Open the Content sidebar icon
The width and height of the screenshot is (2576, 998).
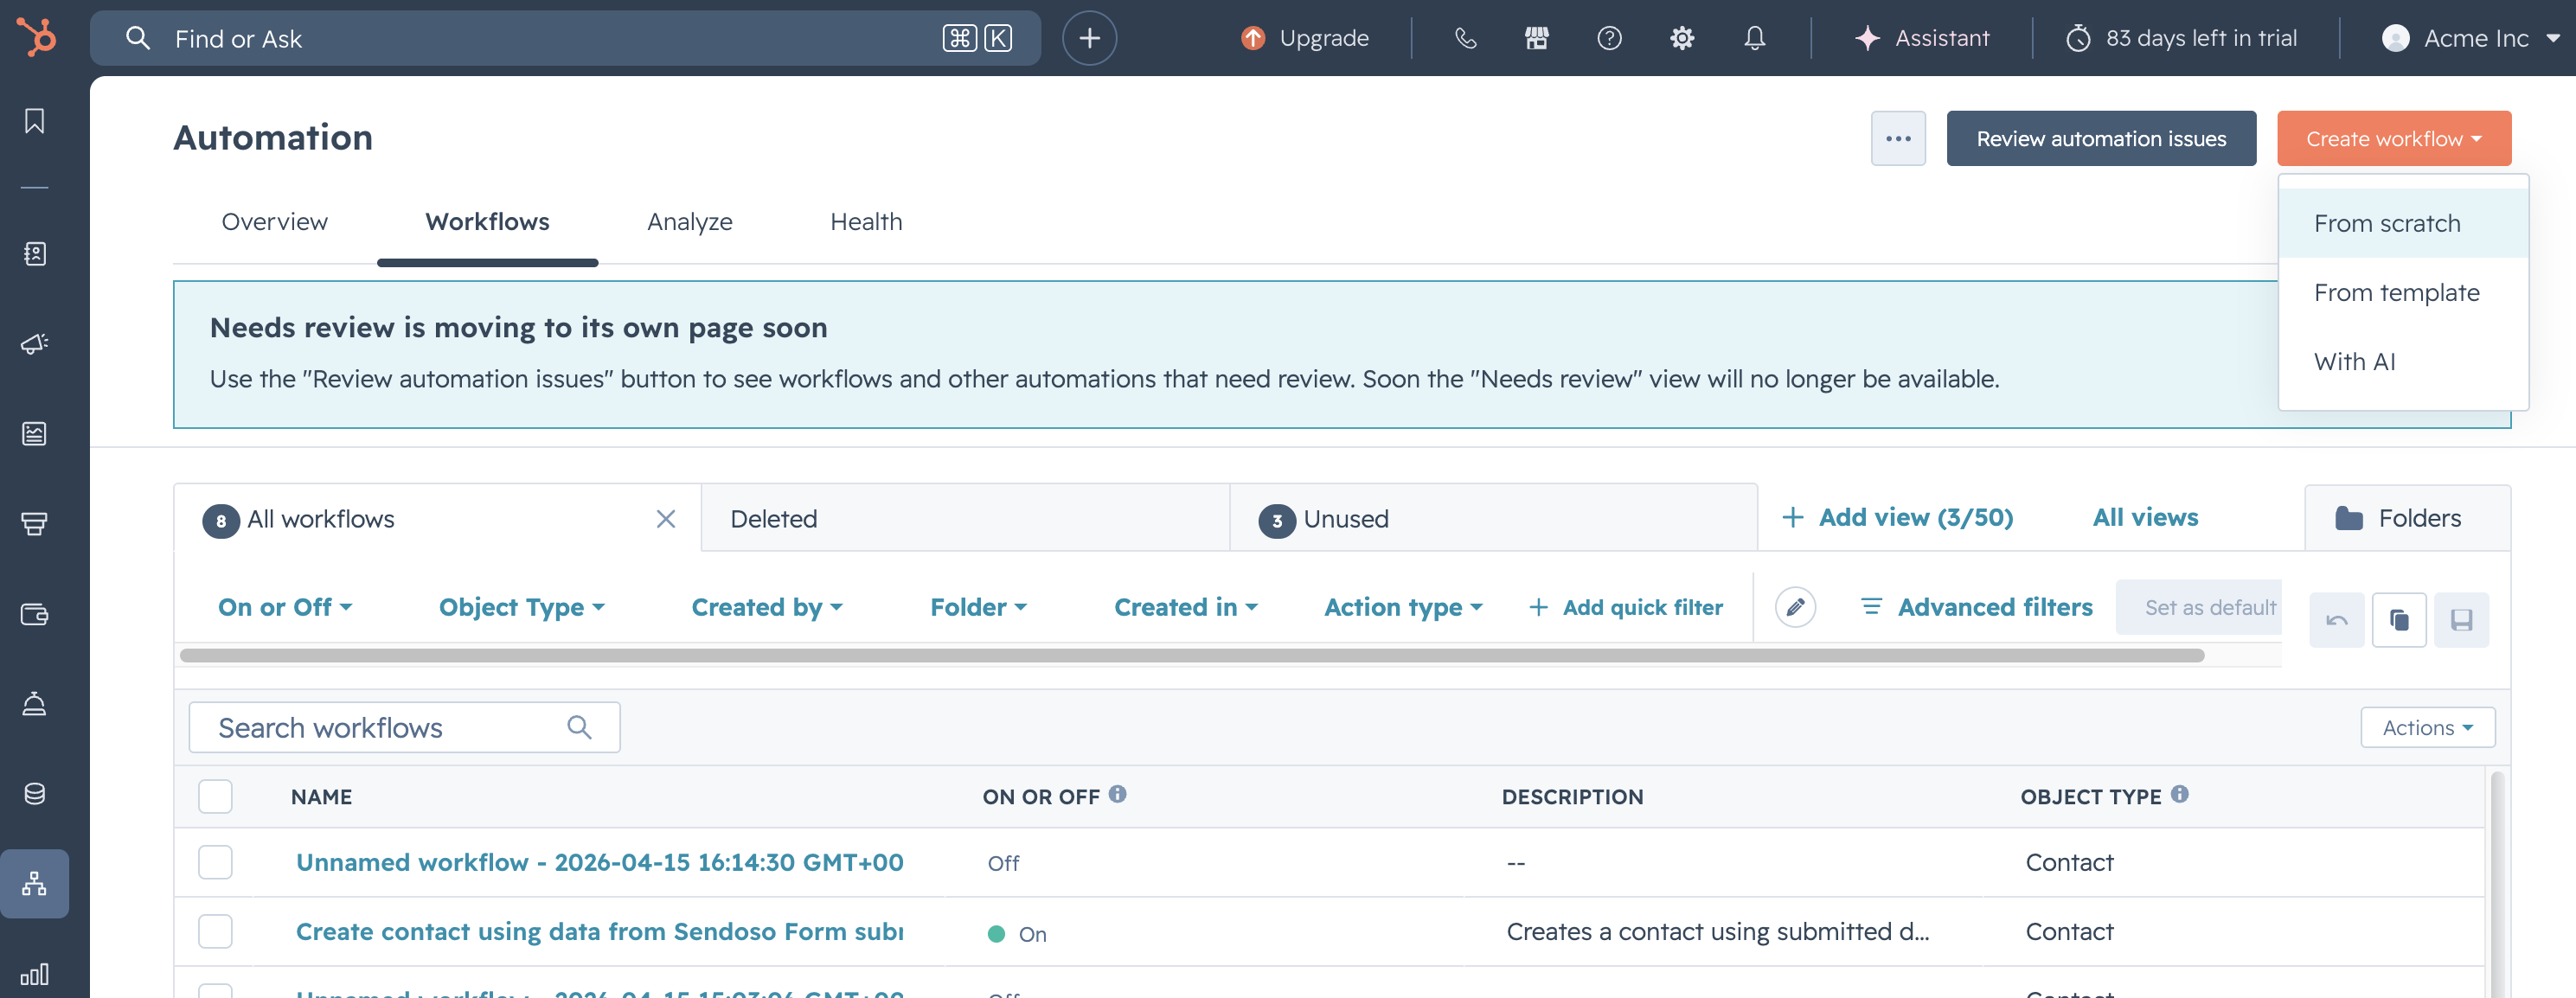pyautogui.click(x=35, y=433)
